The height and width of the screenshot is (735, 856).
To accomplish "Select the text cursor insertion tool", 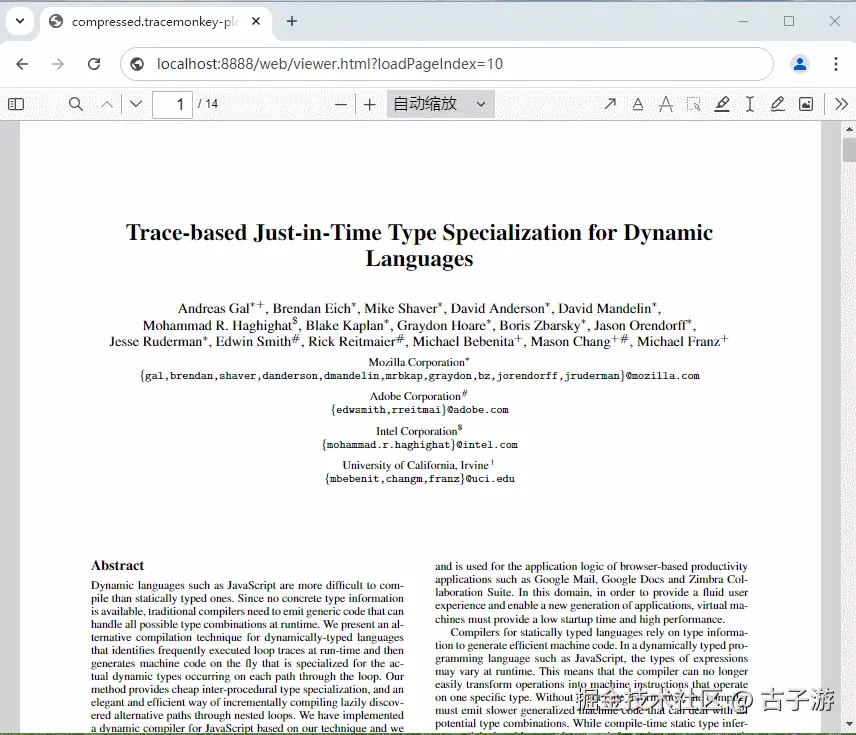I will pos(750,104).
